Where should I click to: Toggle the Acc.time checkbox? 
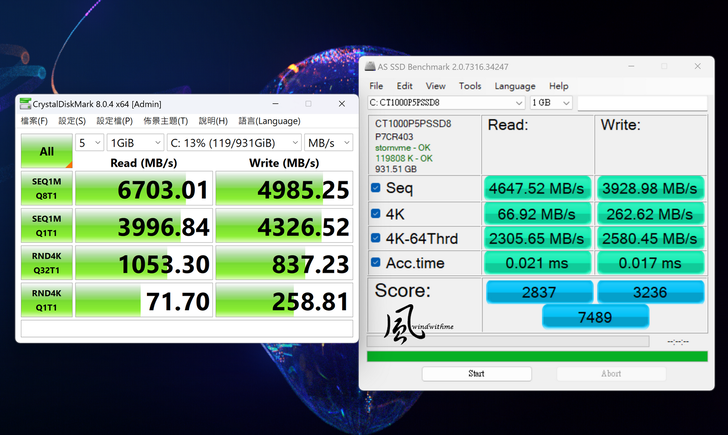coord(376,263)
